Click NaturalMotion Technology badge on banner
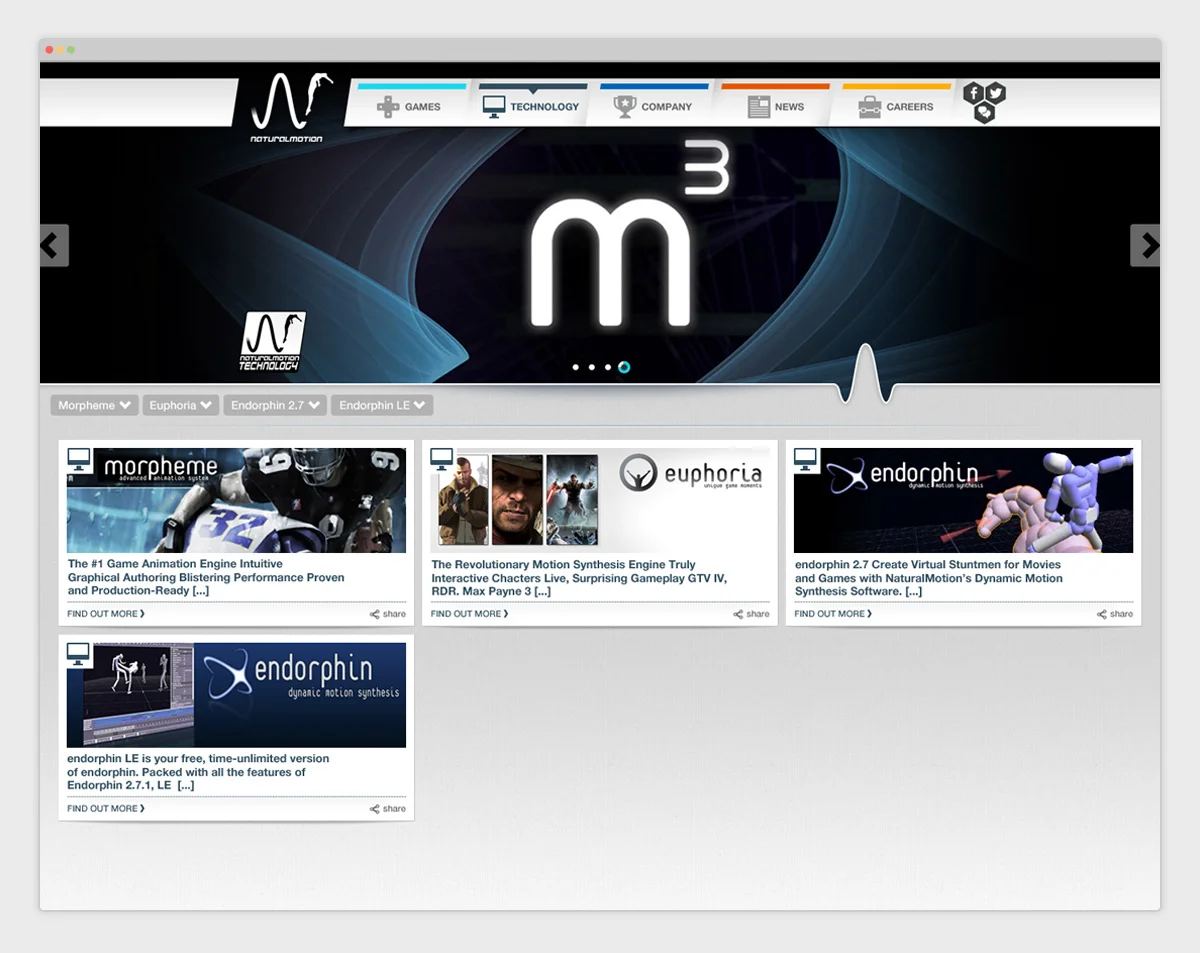This screenshot has width=1200, height=953. click(x=271, y=342)
